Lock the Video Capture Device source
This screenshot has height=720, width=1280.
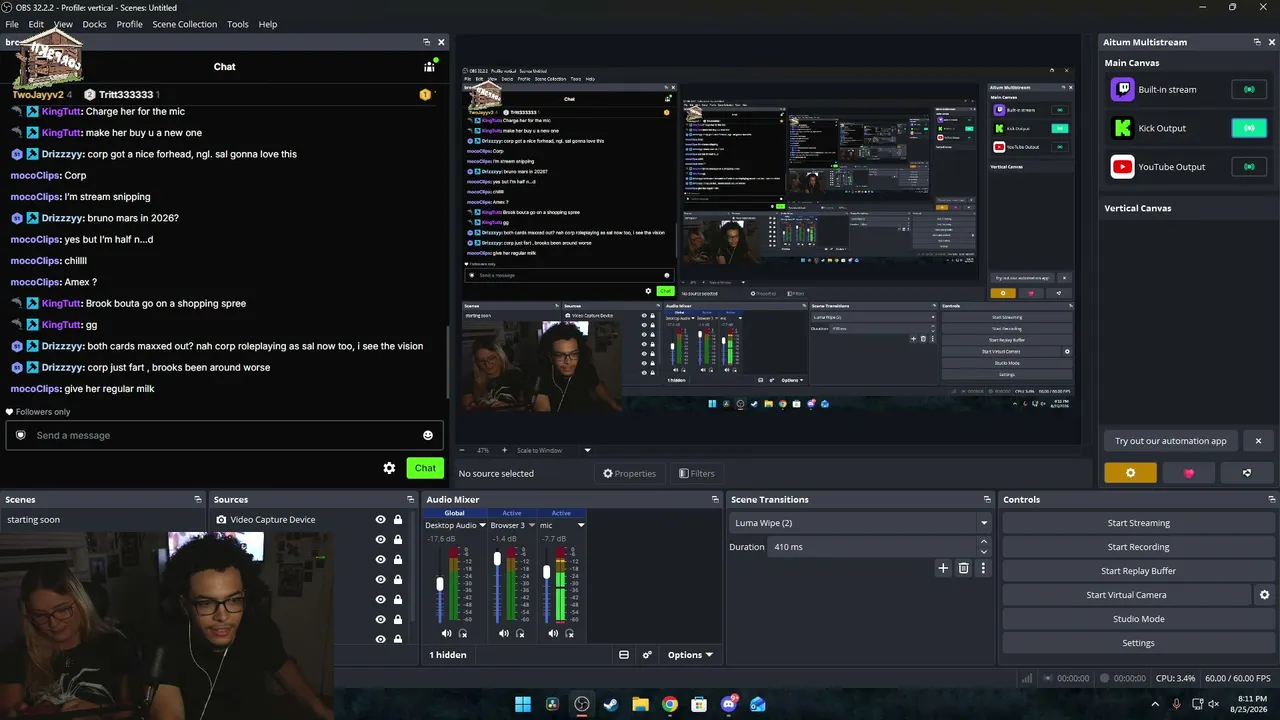(398, 520)
